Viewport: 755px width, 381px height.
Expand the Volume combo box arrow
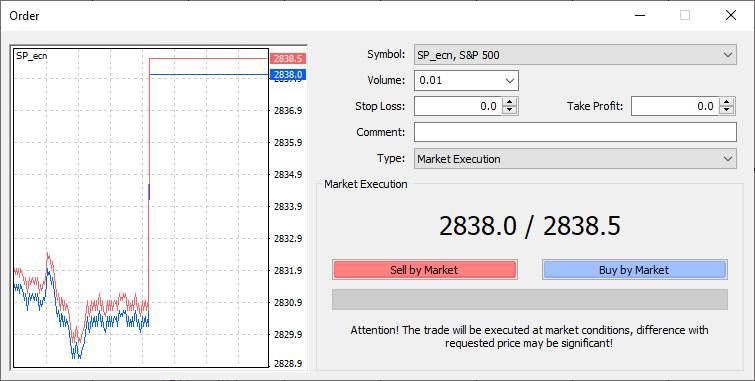[x=510, y=80]
